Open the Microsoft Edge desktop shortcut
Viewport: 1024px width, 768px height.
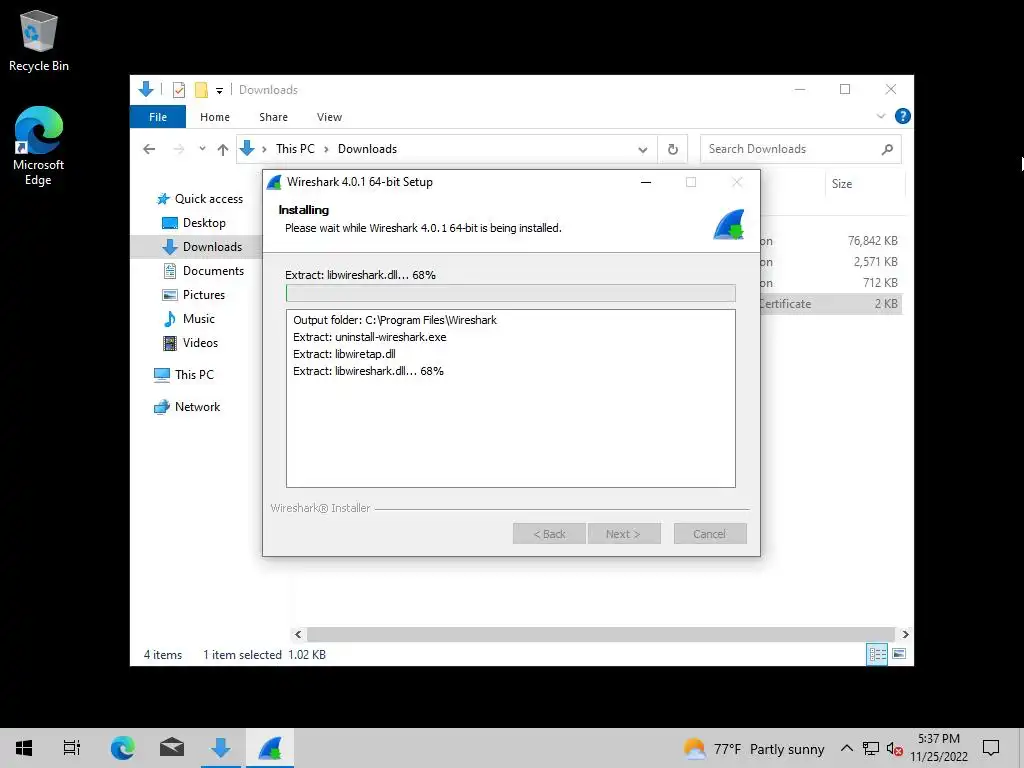pyautogui.click(x=39, y=146)
